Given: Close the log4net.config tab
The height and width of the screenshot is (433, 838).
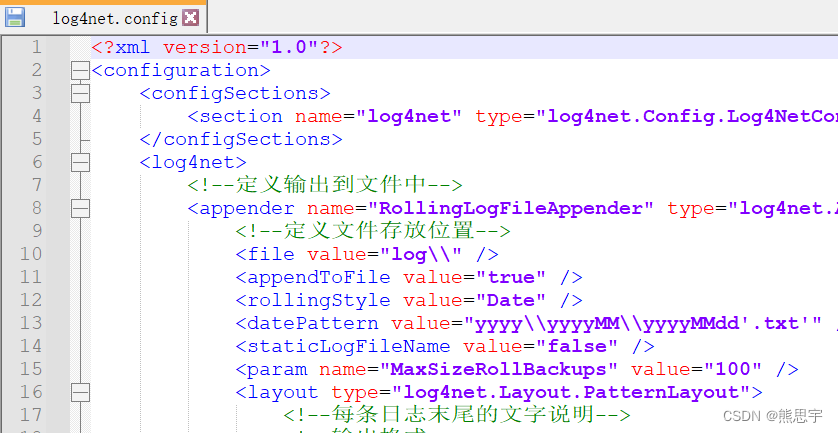Looking at the screenshot, I should tap(190, 18).
